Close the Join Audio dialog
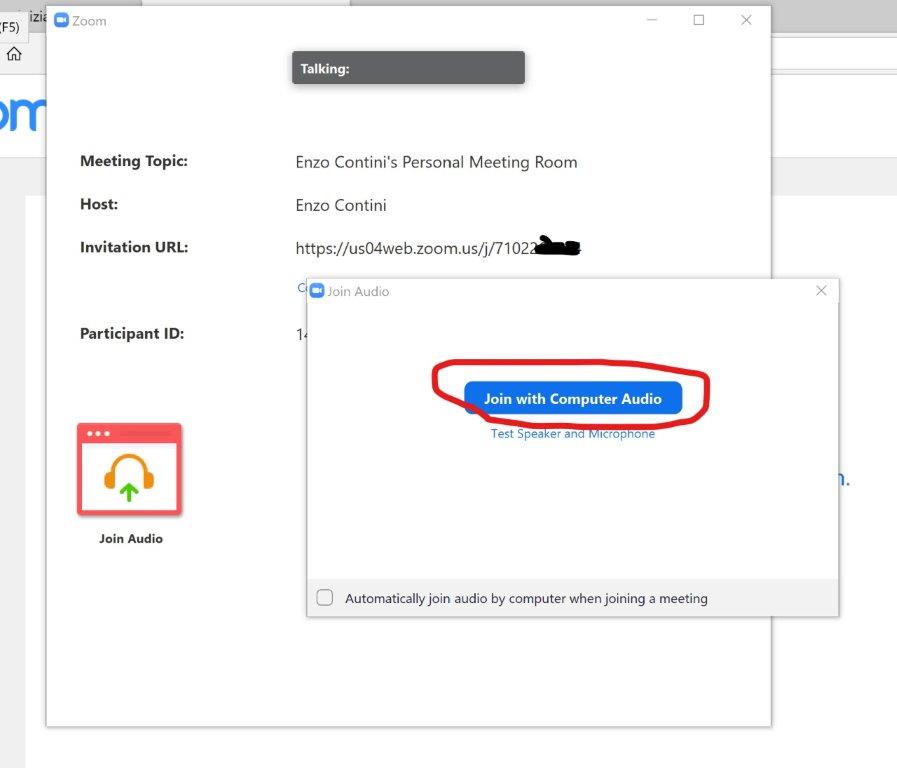This screenshot has width=897, height=768. tap(821, 291)
